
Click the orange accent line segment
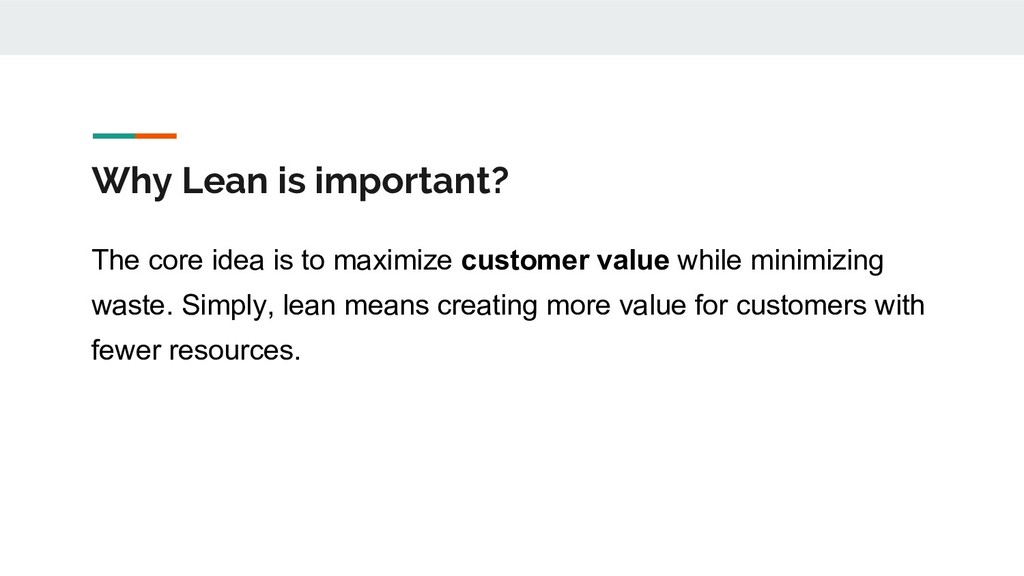pyautogui.click(x=156, y=136)
